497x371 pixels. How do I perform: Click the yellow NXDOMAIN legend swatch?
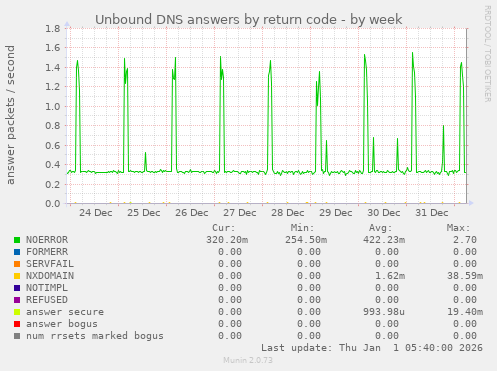coord(17,276)
